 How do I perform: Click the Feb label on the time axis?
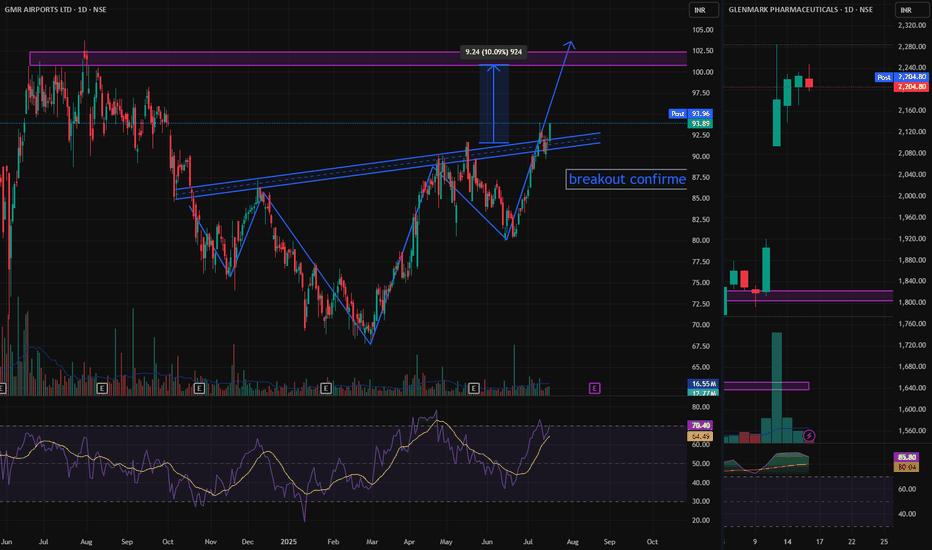click(333, 542)
